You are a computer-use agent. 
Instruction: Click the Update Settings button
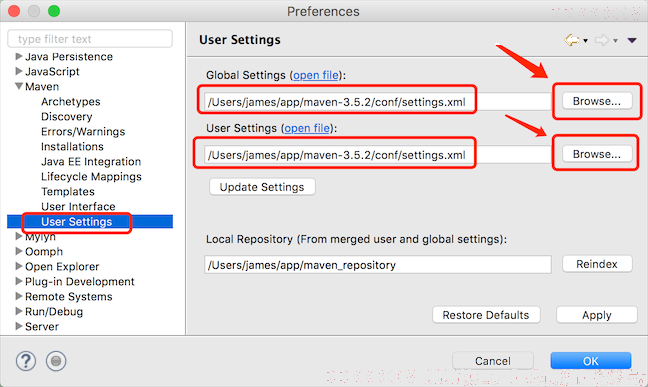click(x=262, y=187)
